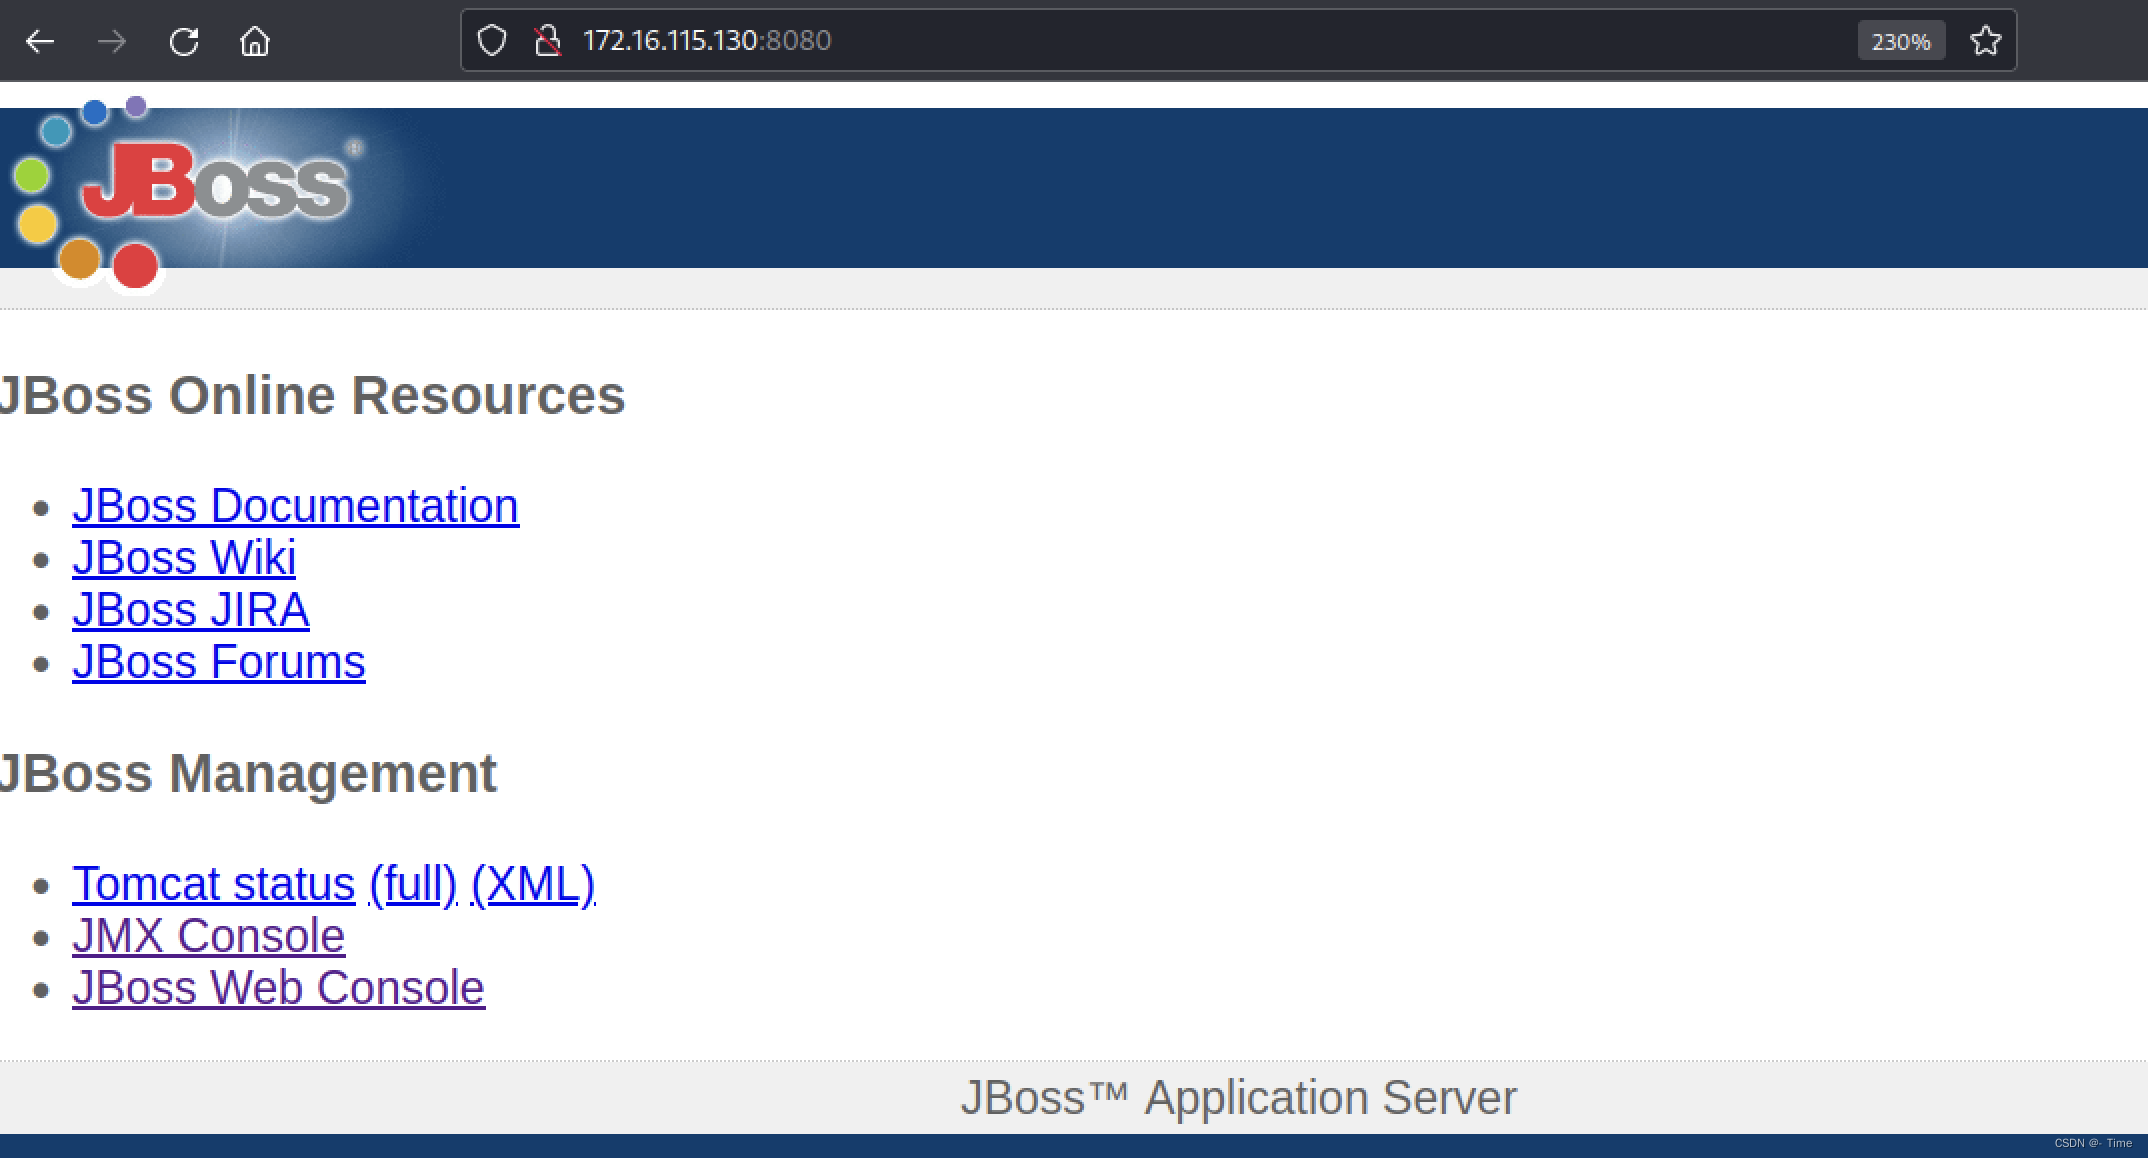Open the JBoss Wiki link
The image size is (2148, 1158).
coord(184,558)
